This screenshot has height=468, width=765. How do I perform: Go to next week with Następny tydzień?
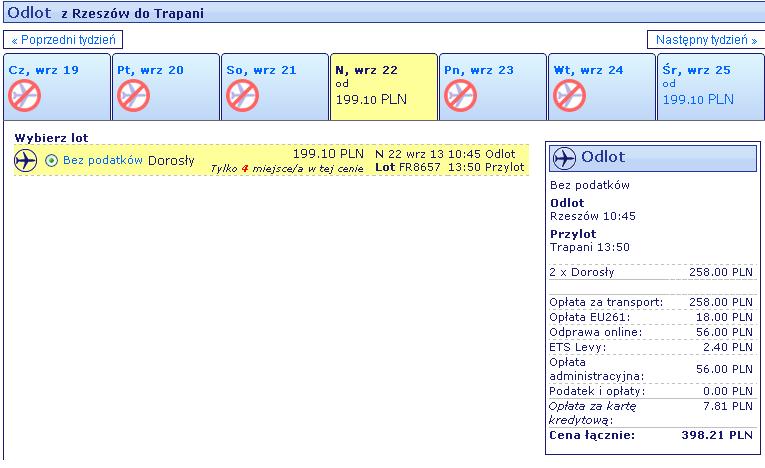tap(704, 40)
